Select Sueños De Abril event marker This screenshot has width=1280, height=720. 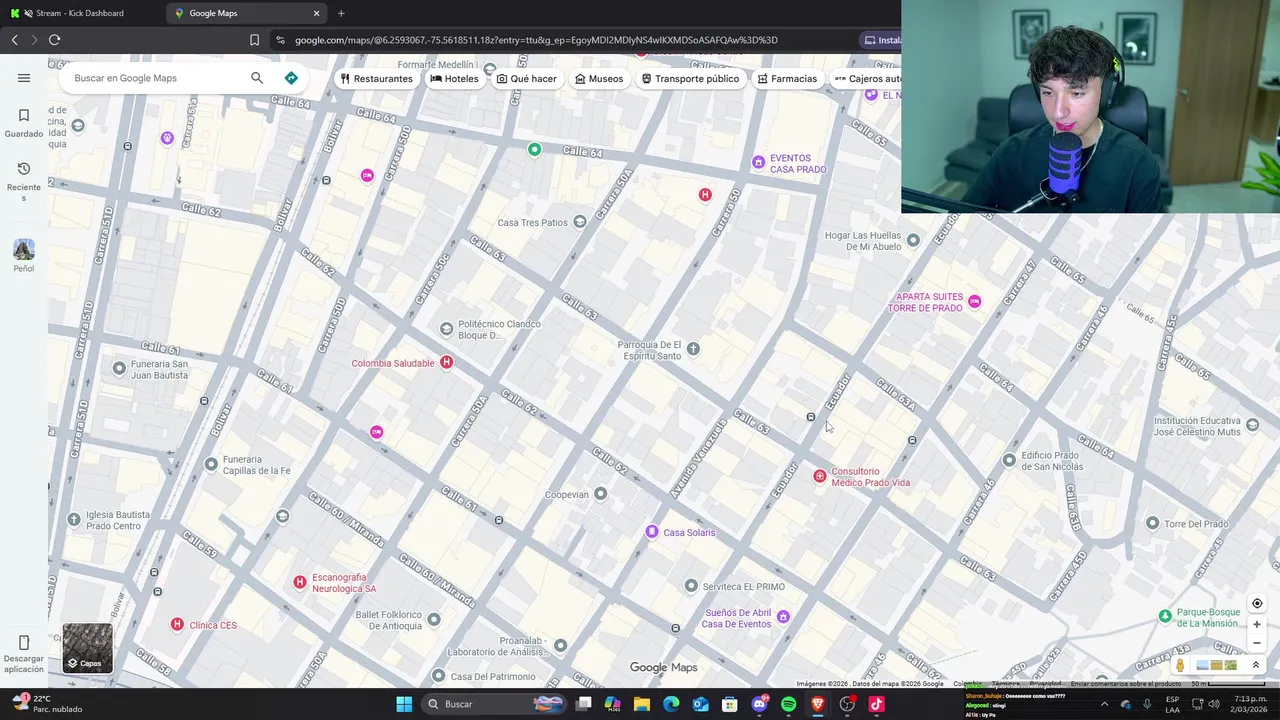coord(783,617)
